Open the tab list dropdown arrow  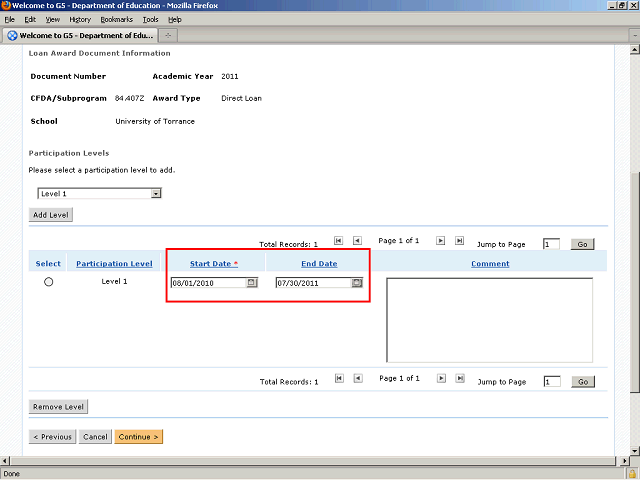635,36
